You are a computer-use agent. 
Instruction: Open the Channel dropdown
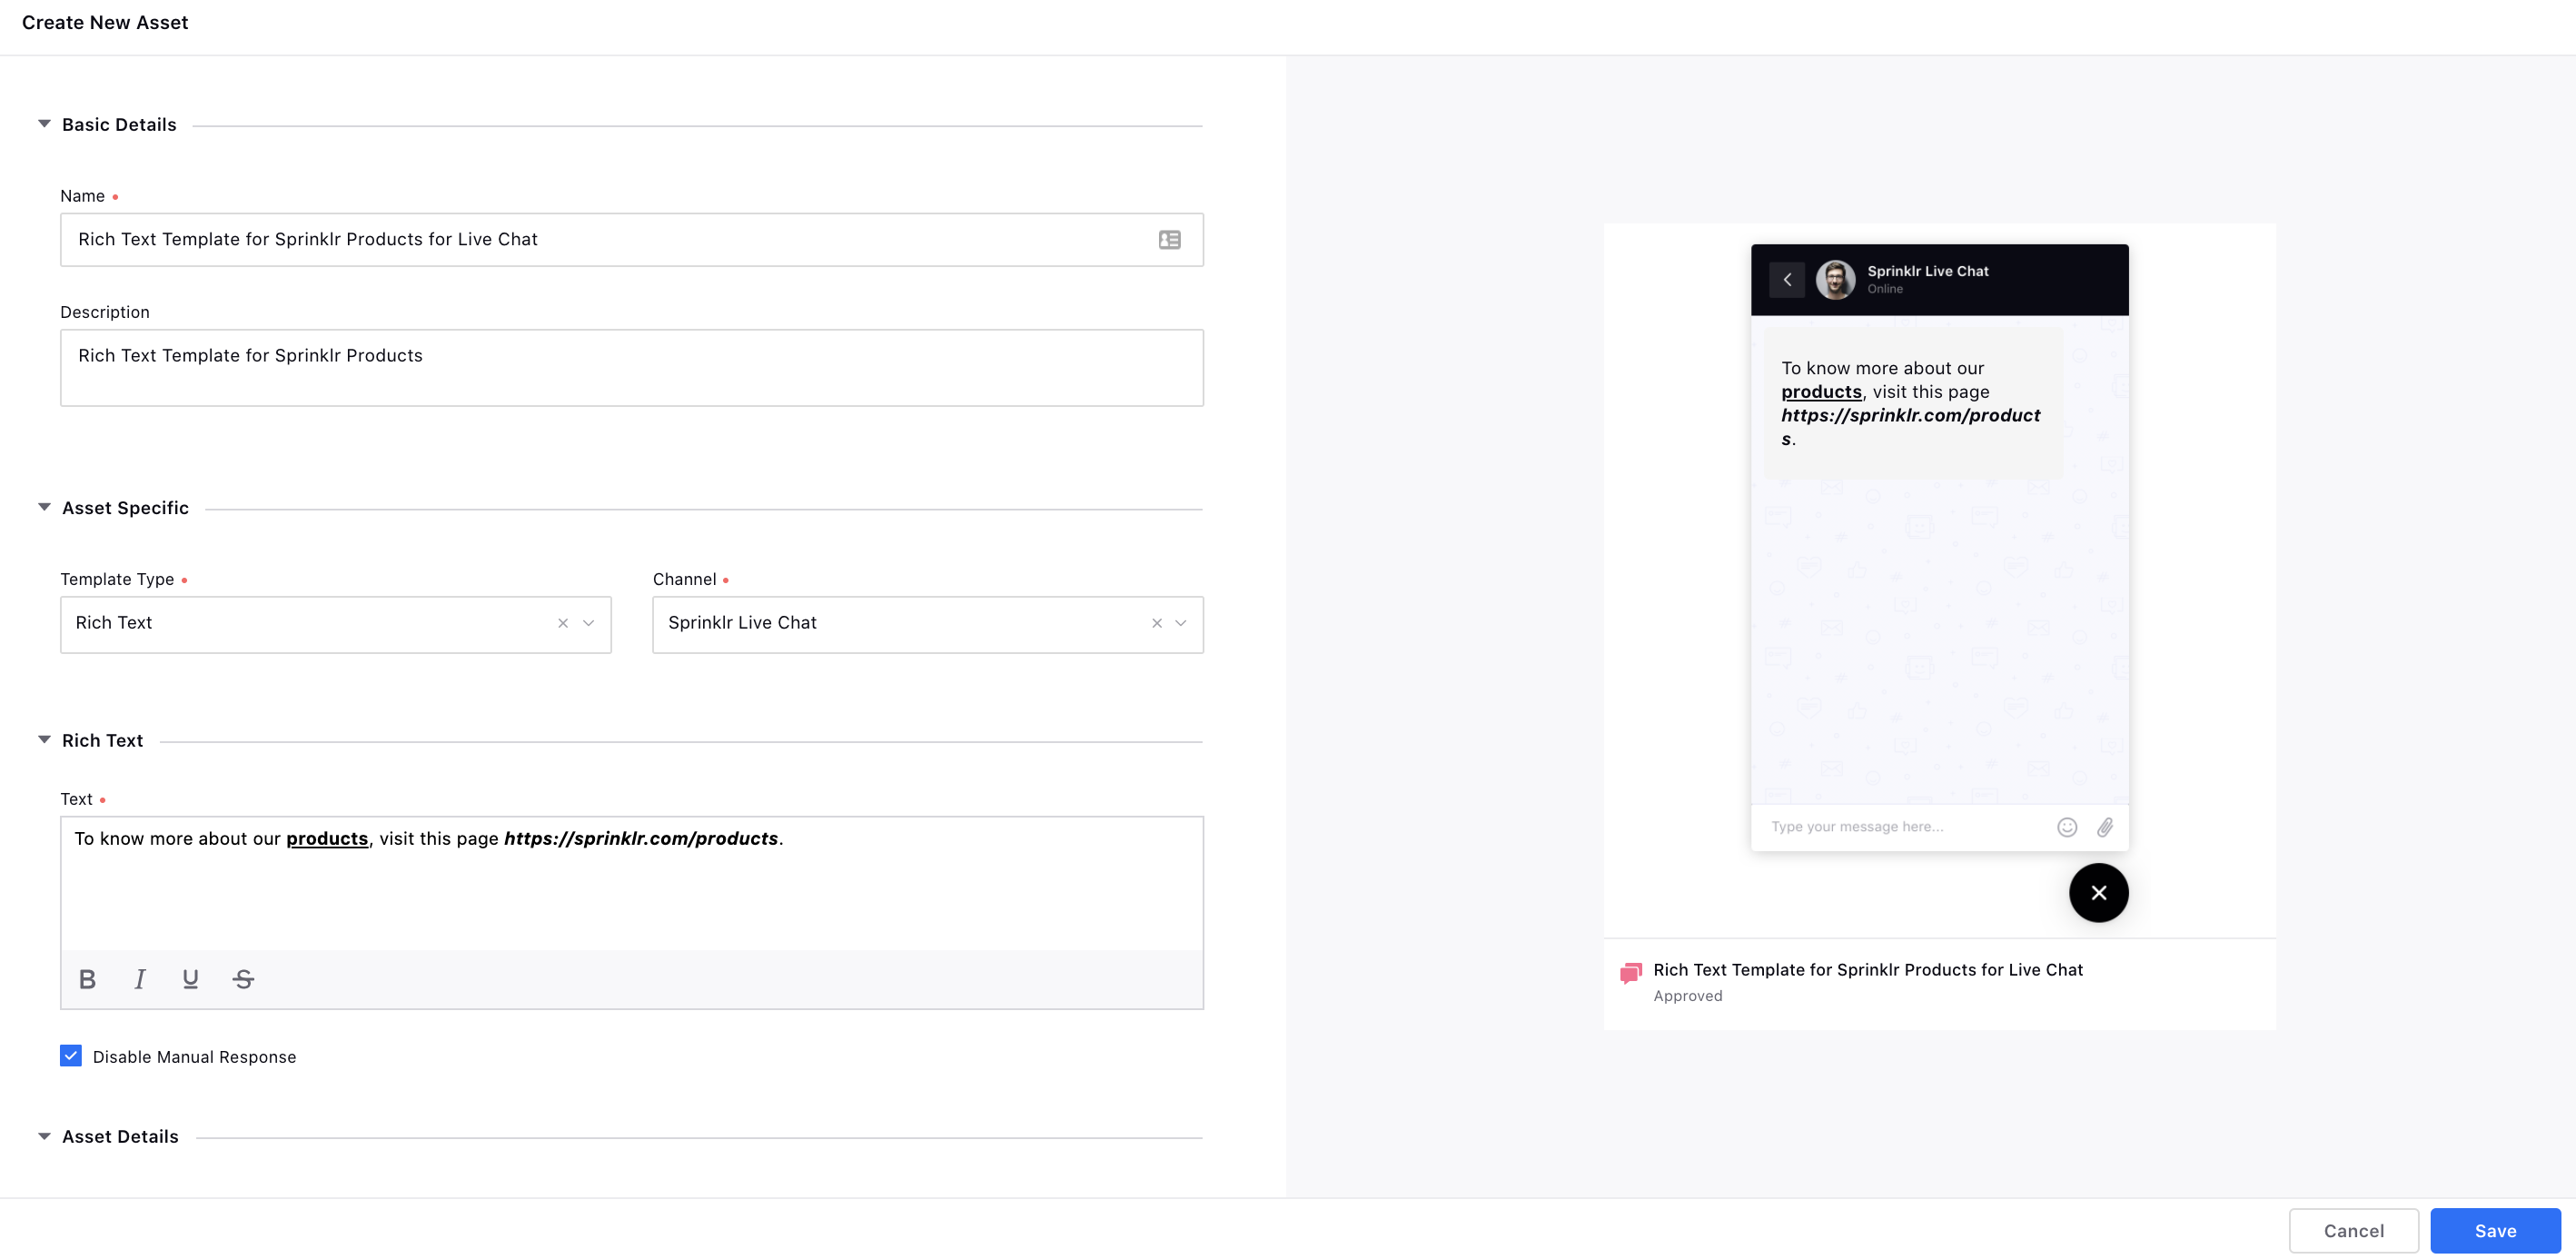tap(1180, 623)
